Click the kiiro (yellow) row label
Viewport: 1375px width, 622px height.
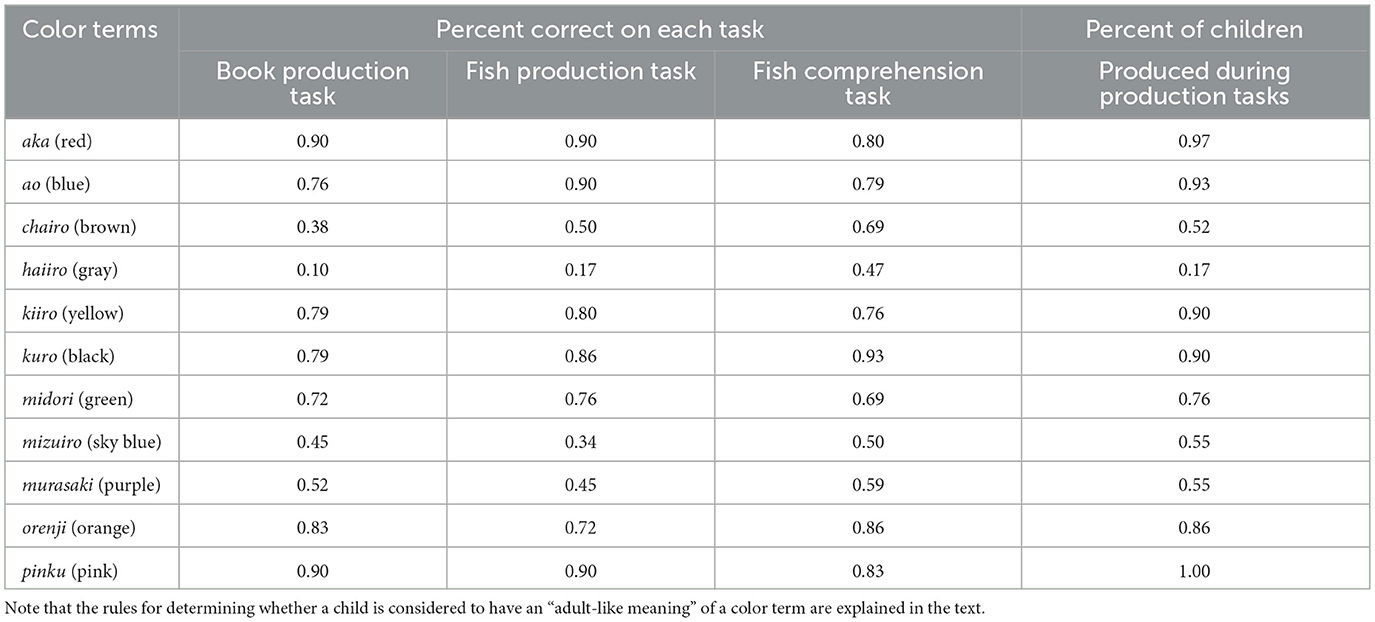pos(74,313)
